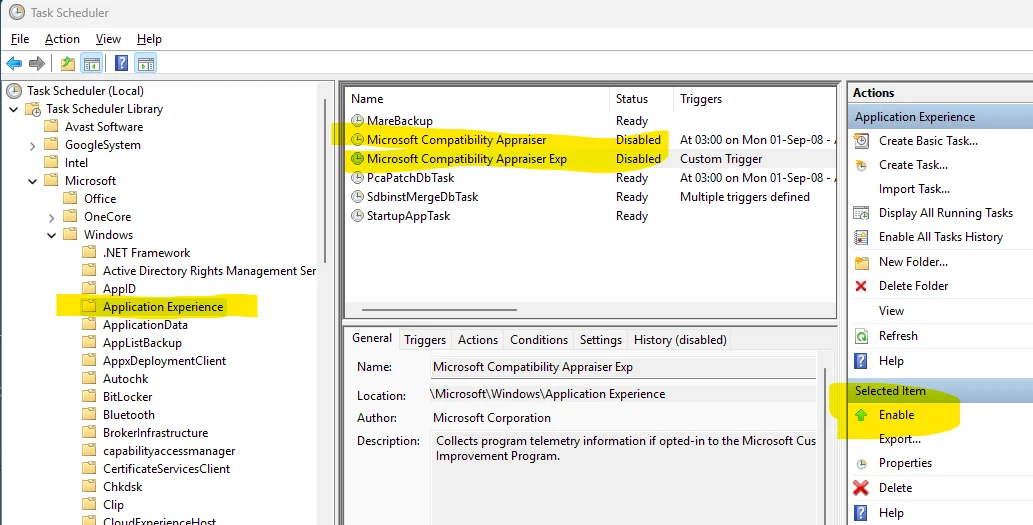
Task: Click the Task Scheduler Library folder icon
Action: click(33, 109)
